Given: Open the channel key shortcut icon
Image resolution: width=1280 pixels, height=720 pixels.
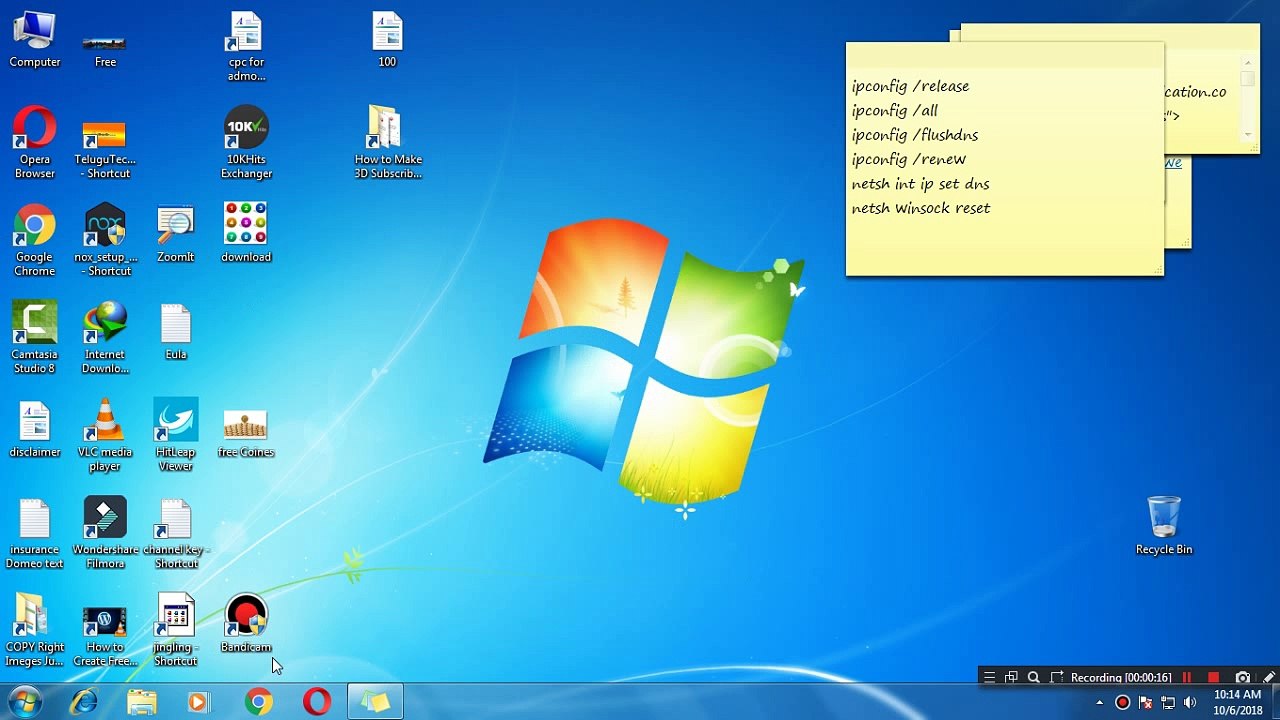Looking at the screenshot, I should point(175,534).
